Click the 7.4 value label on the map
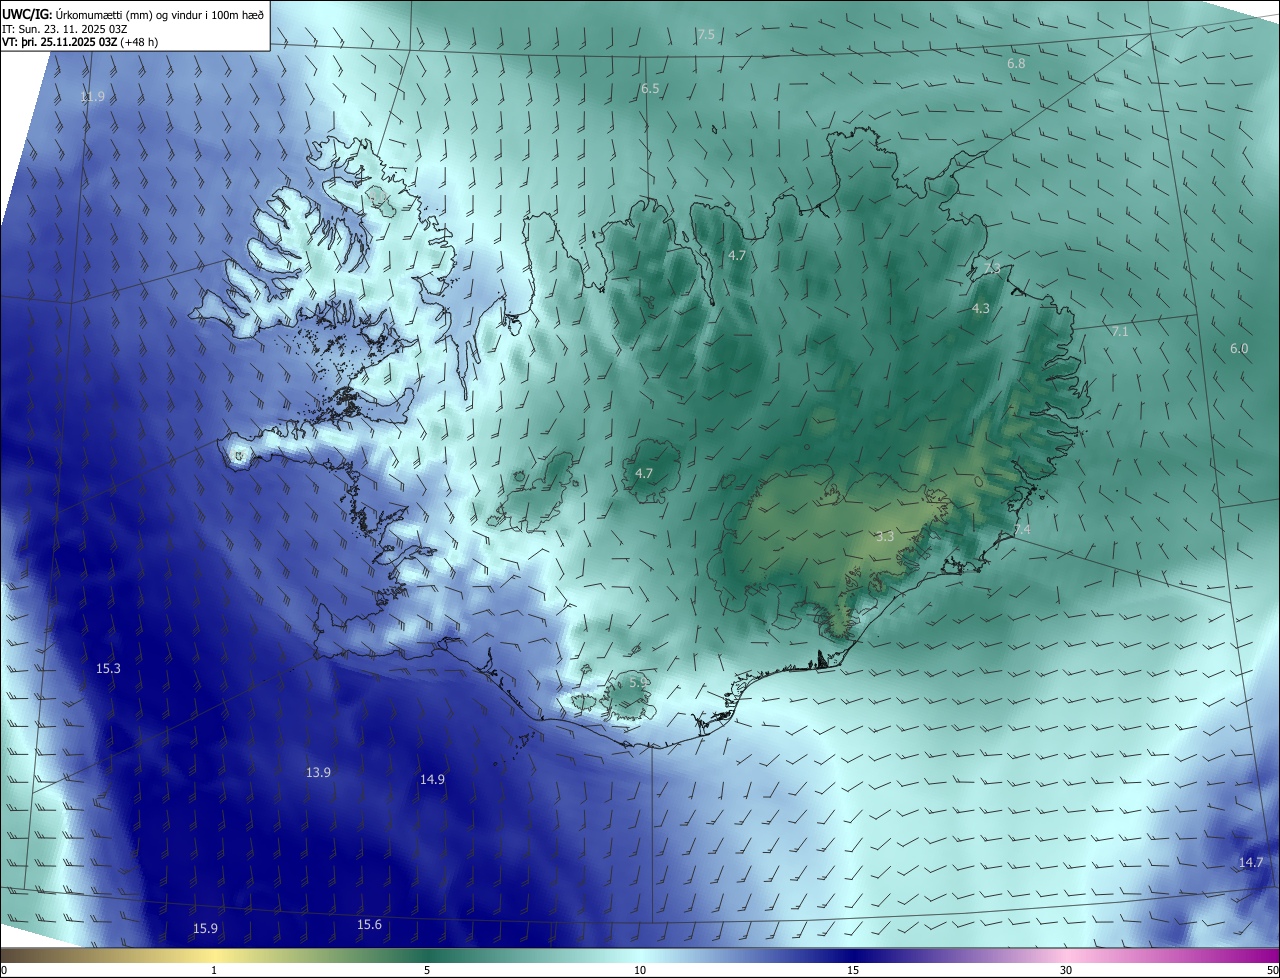Screen dimensions: 1280x978 pos(1021,529)
